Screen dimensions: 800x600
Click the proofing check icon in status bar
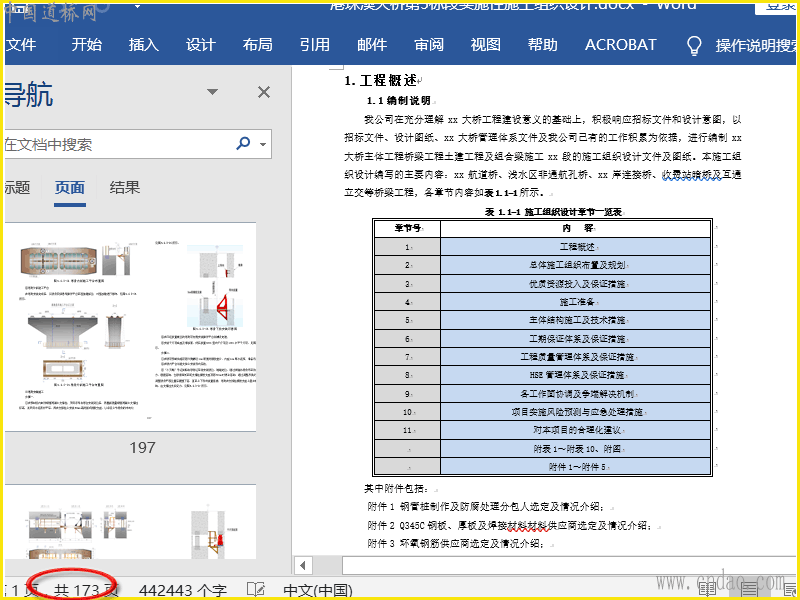point(256,590)
